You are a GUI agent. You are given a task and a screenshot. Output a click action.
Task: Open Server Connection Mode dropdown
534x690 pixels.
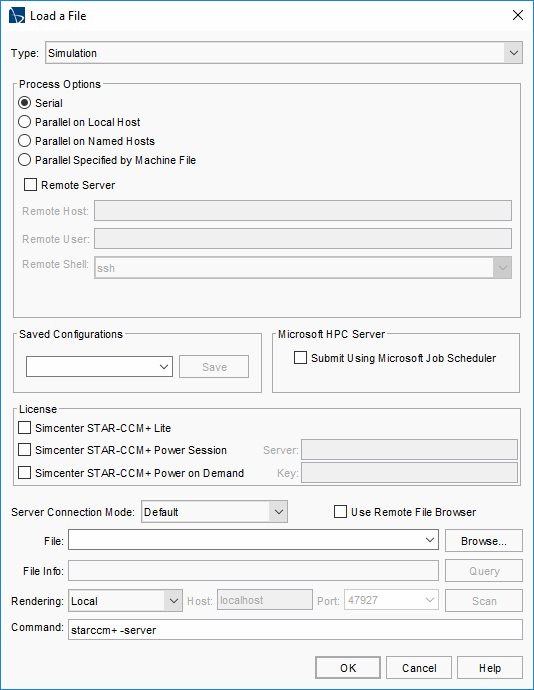(x=214, y=512)
